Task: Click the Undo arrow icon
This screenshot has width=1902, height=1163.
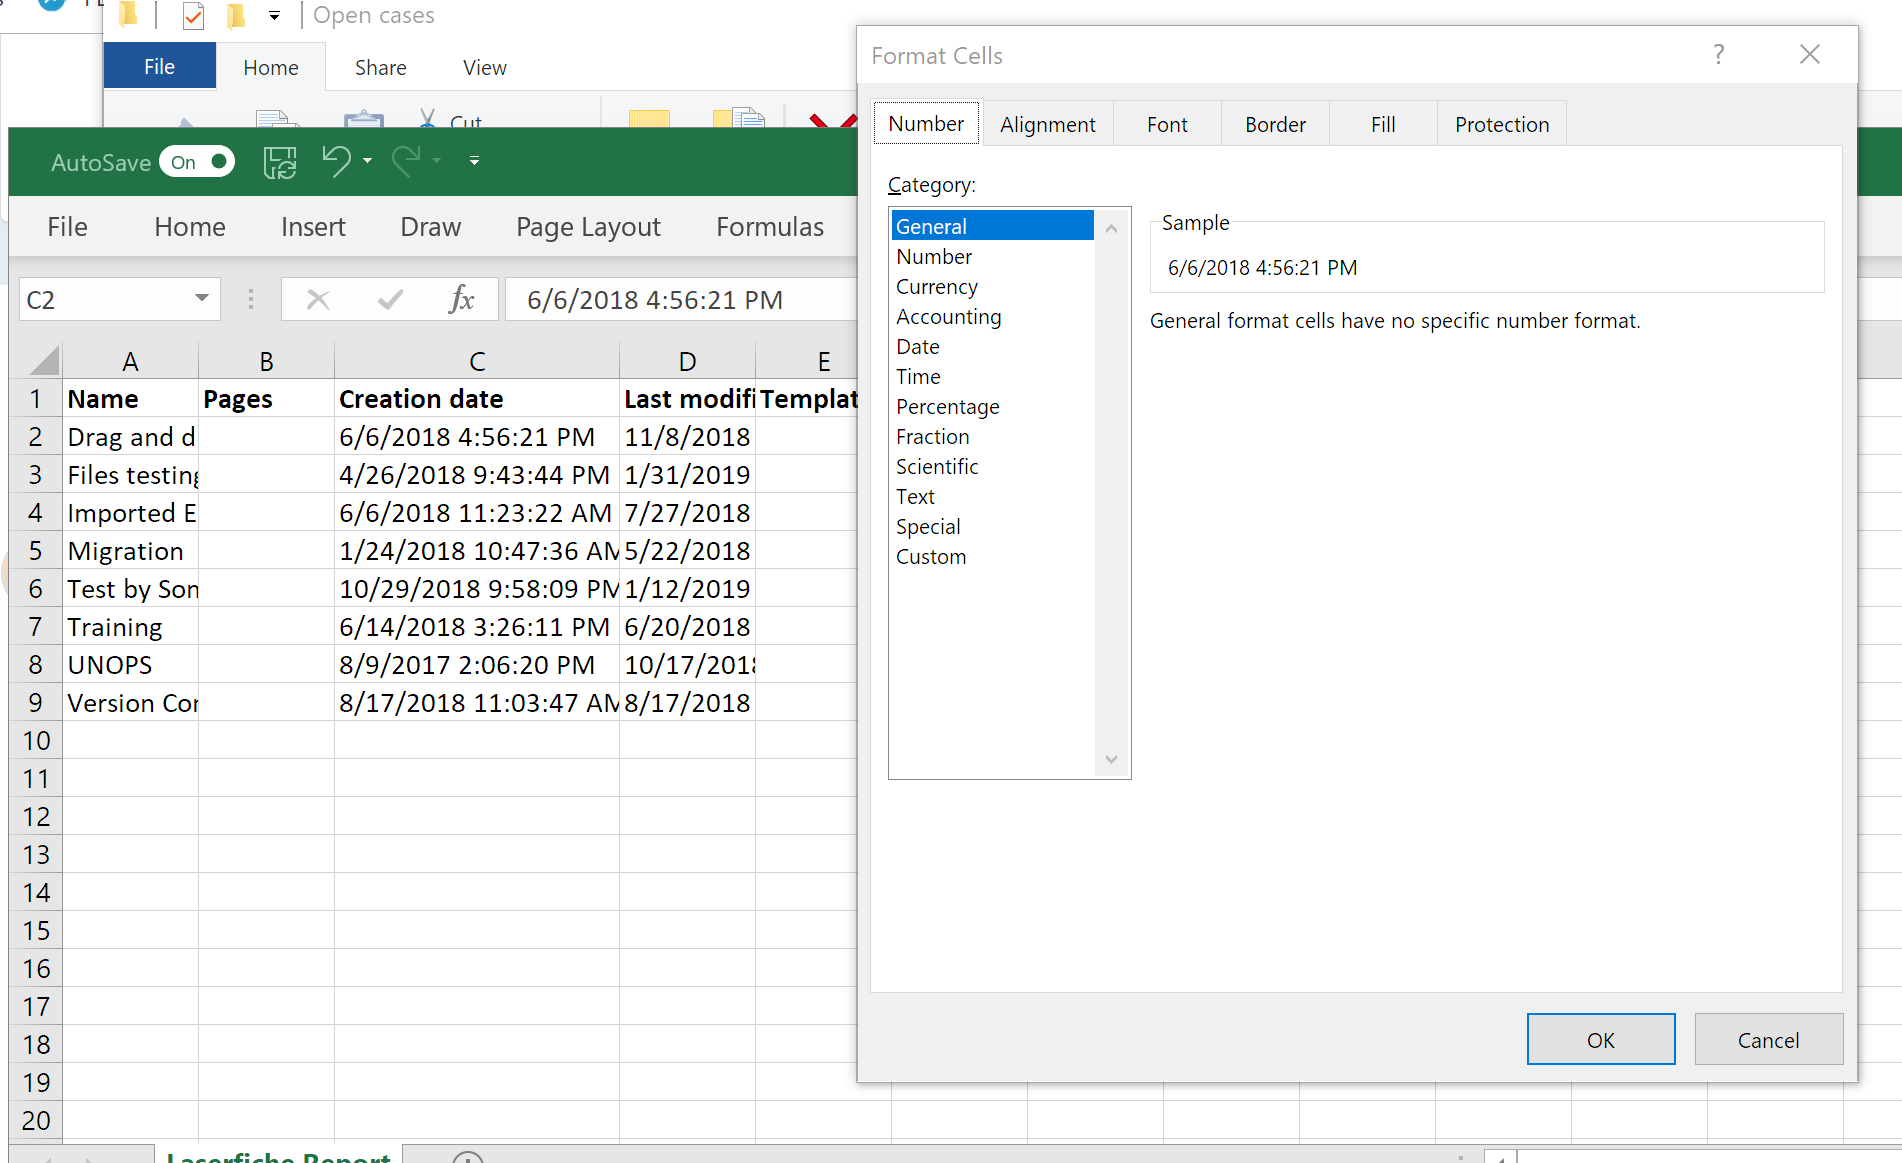Action: click(336, 161)
